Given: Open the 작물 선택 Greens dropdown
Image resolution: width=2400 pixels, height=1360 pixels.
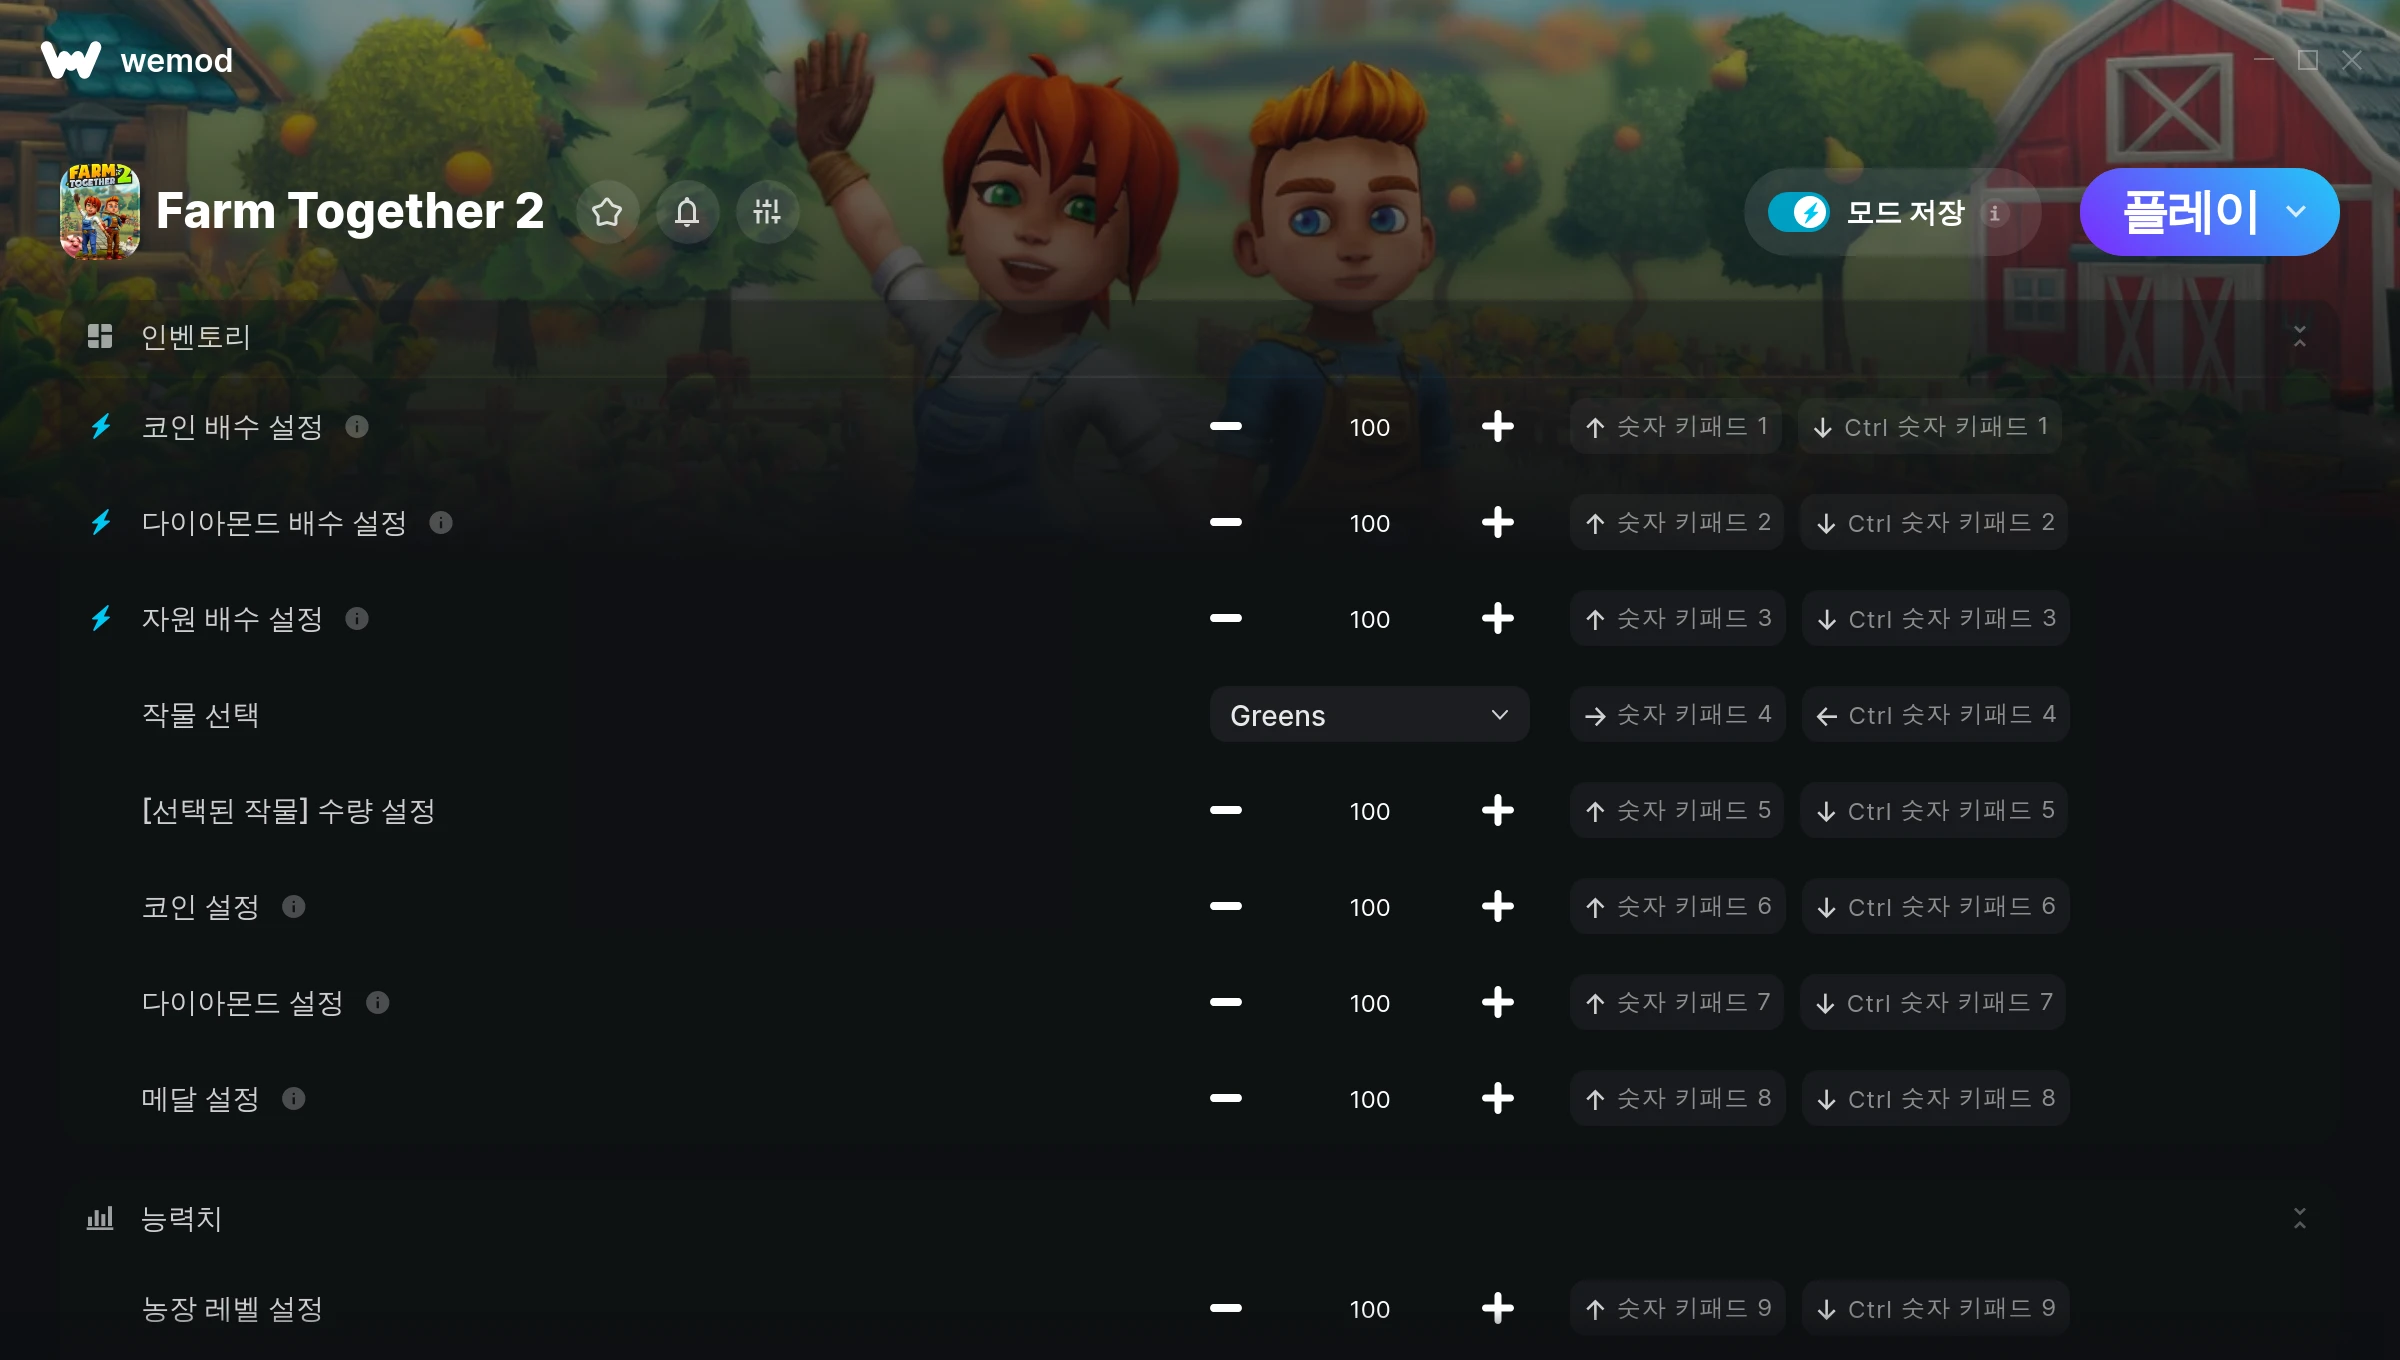Looking at the screenshot, I should point(1369,715).
